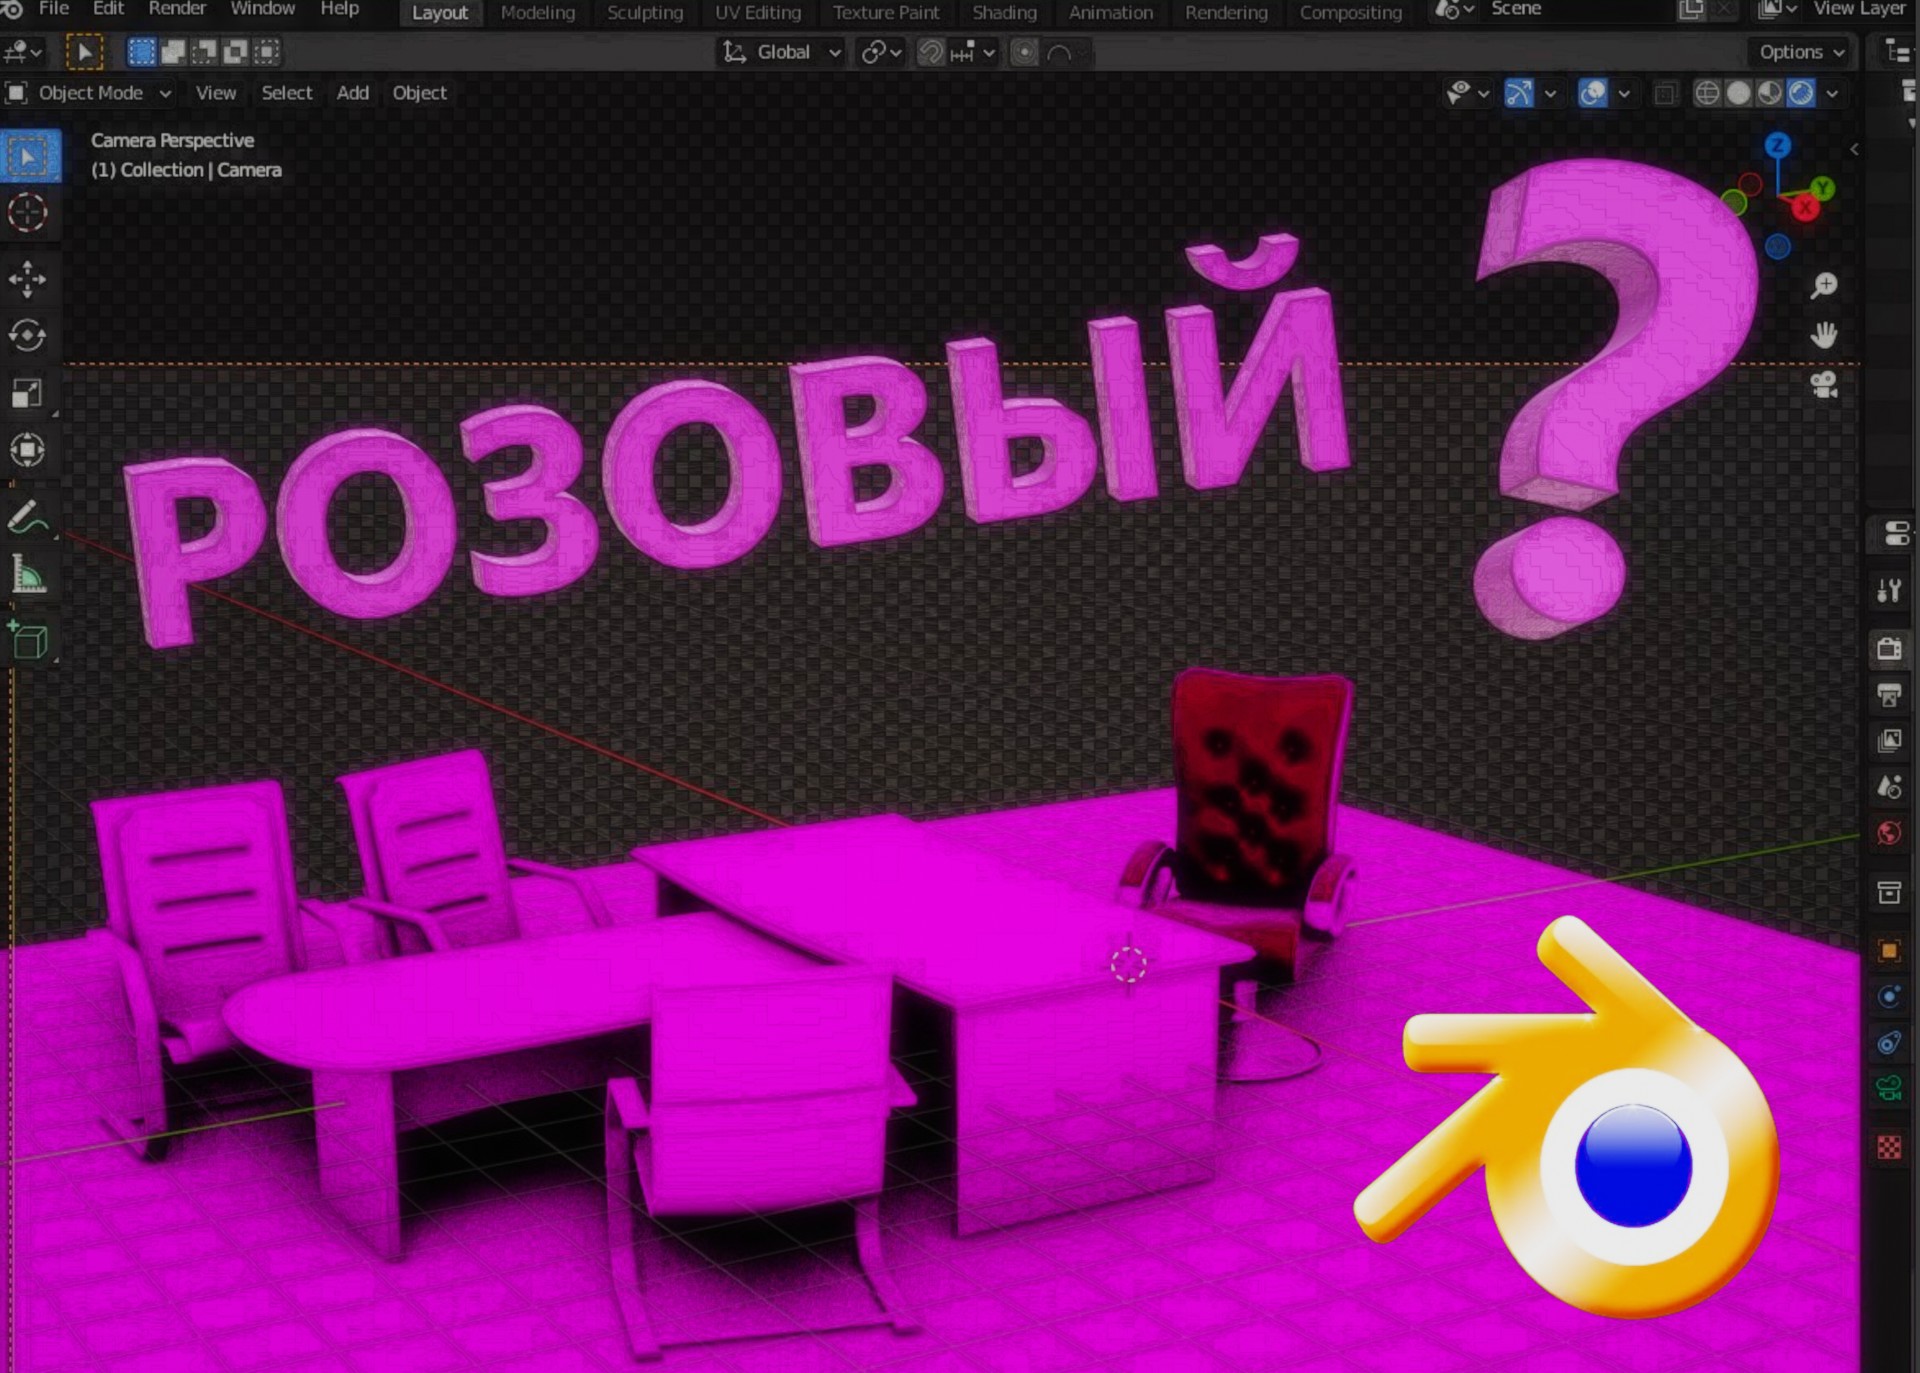Select the Add Cube tool
Screen dimensions: 1920x1373
click(28, 640)
